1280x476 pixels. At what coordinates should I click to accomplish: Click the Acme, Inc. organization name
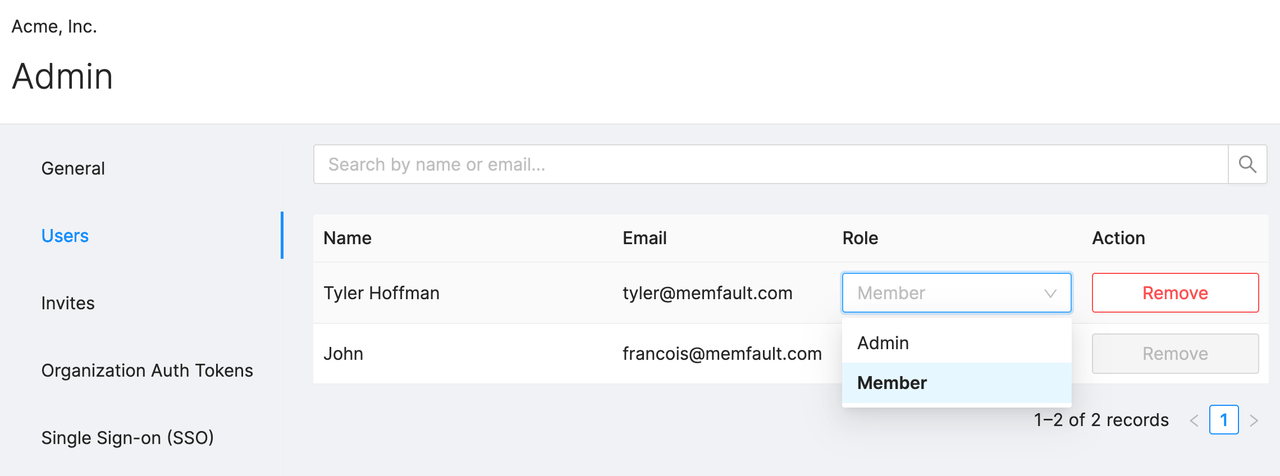click(54, 27)
